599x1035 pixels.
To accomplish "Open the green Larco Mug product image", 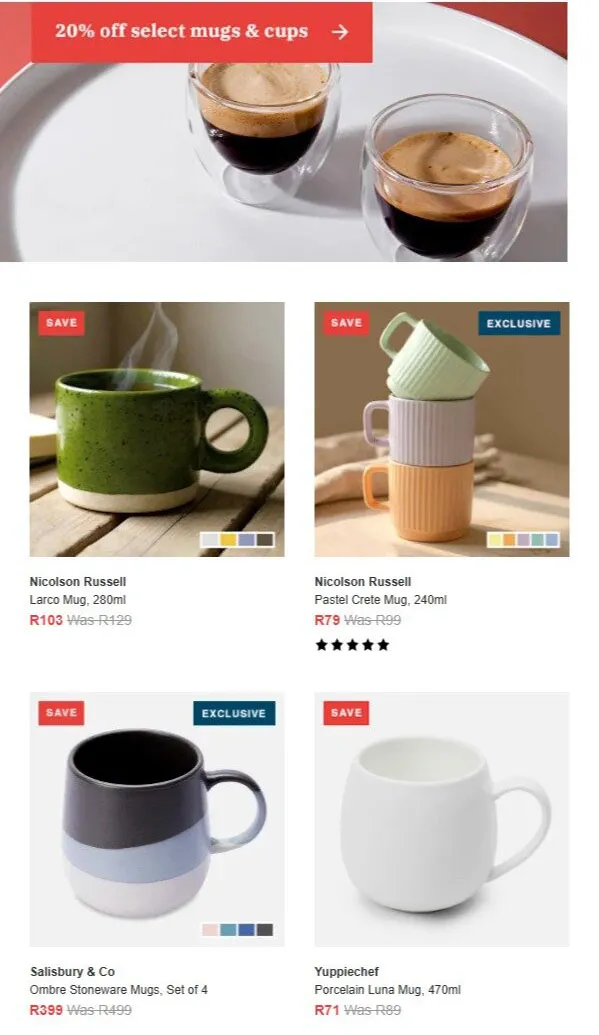I will tap(157, 430).
